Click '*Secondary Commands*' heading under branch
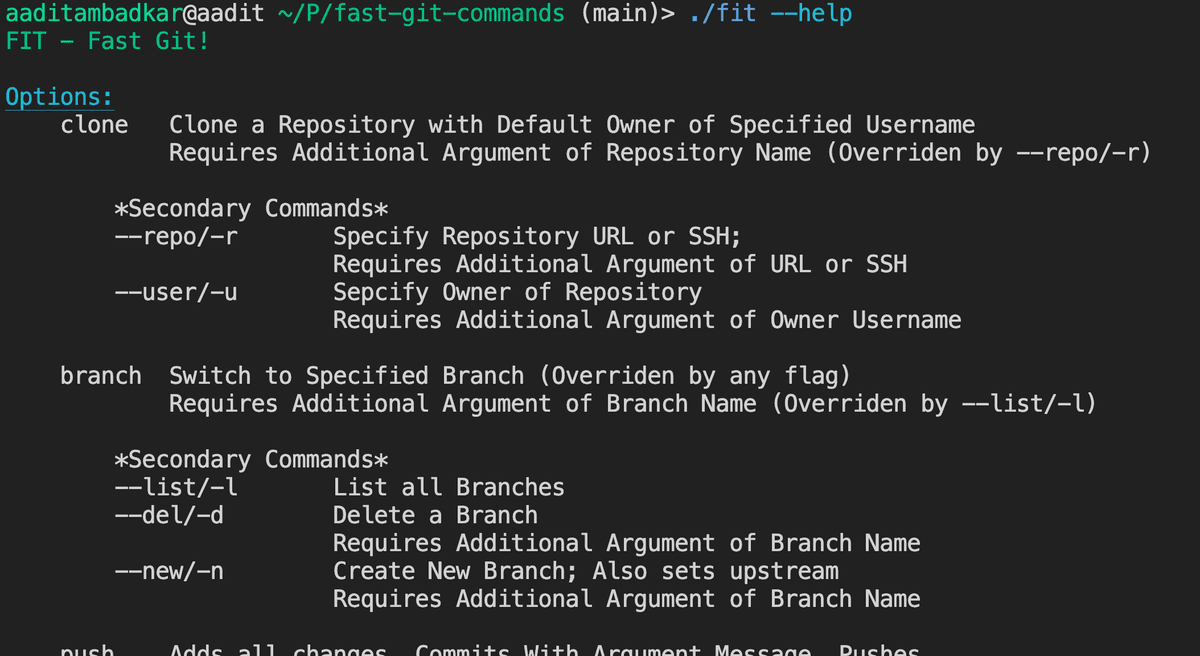Viewport: 1200px width, 656px height. pos(251,460)
